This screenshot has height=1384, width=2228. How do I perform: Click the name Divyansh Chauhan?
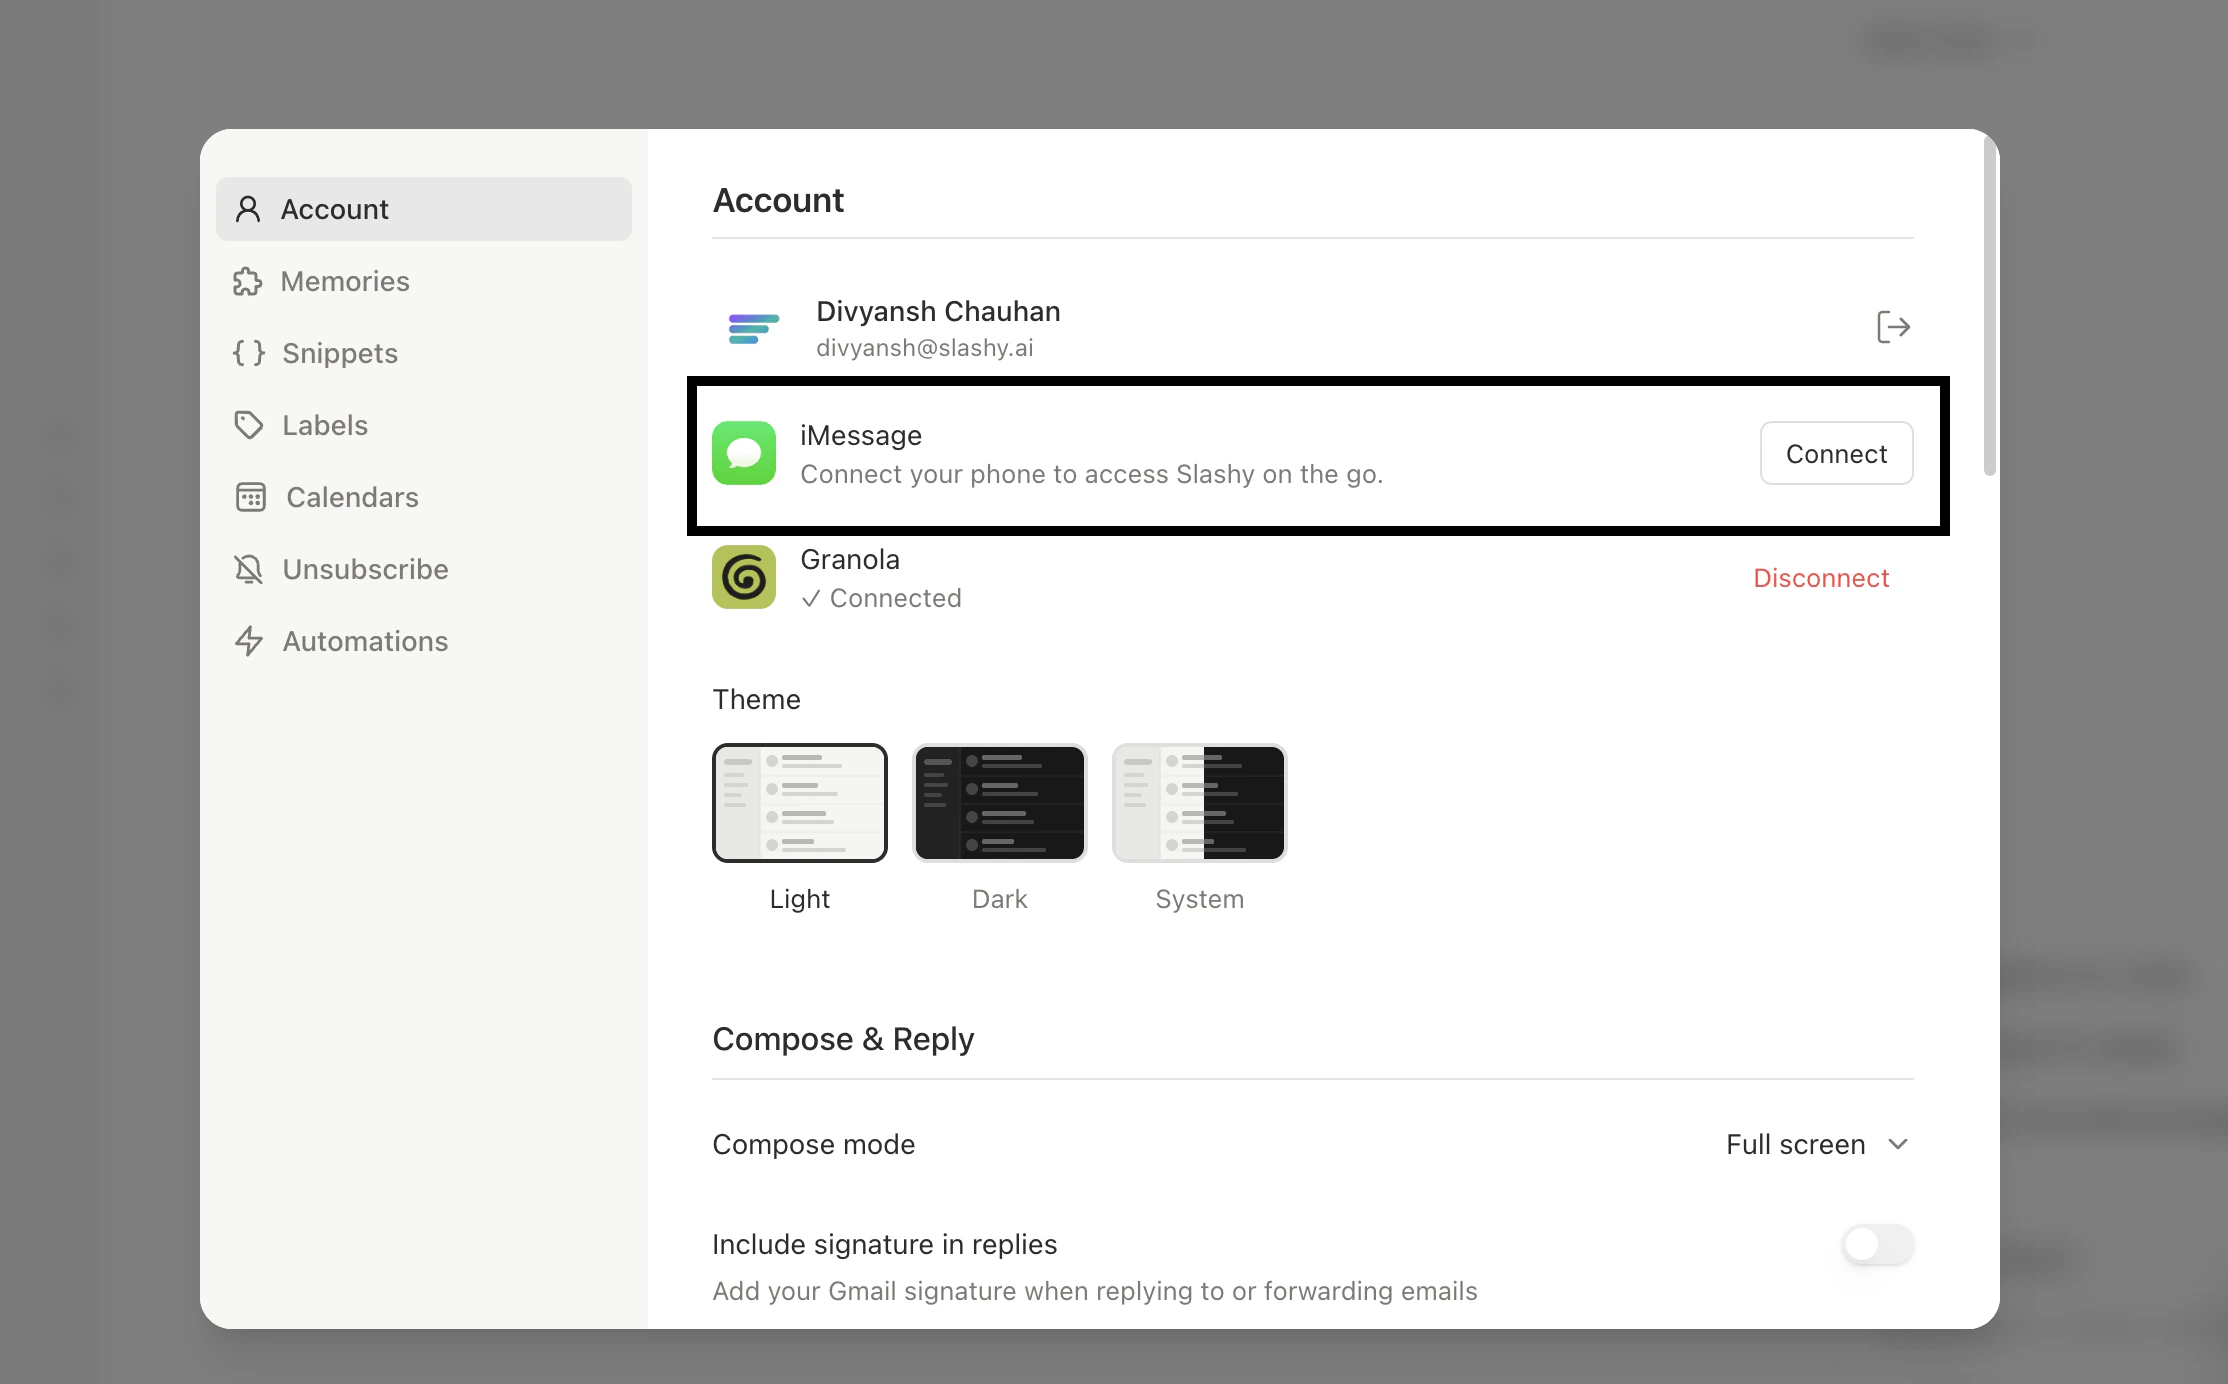point(938,311)
